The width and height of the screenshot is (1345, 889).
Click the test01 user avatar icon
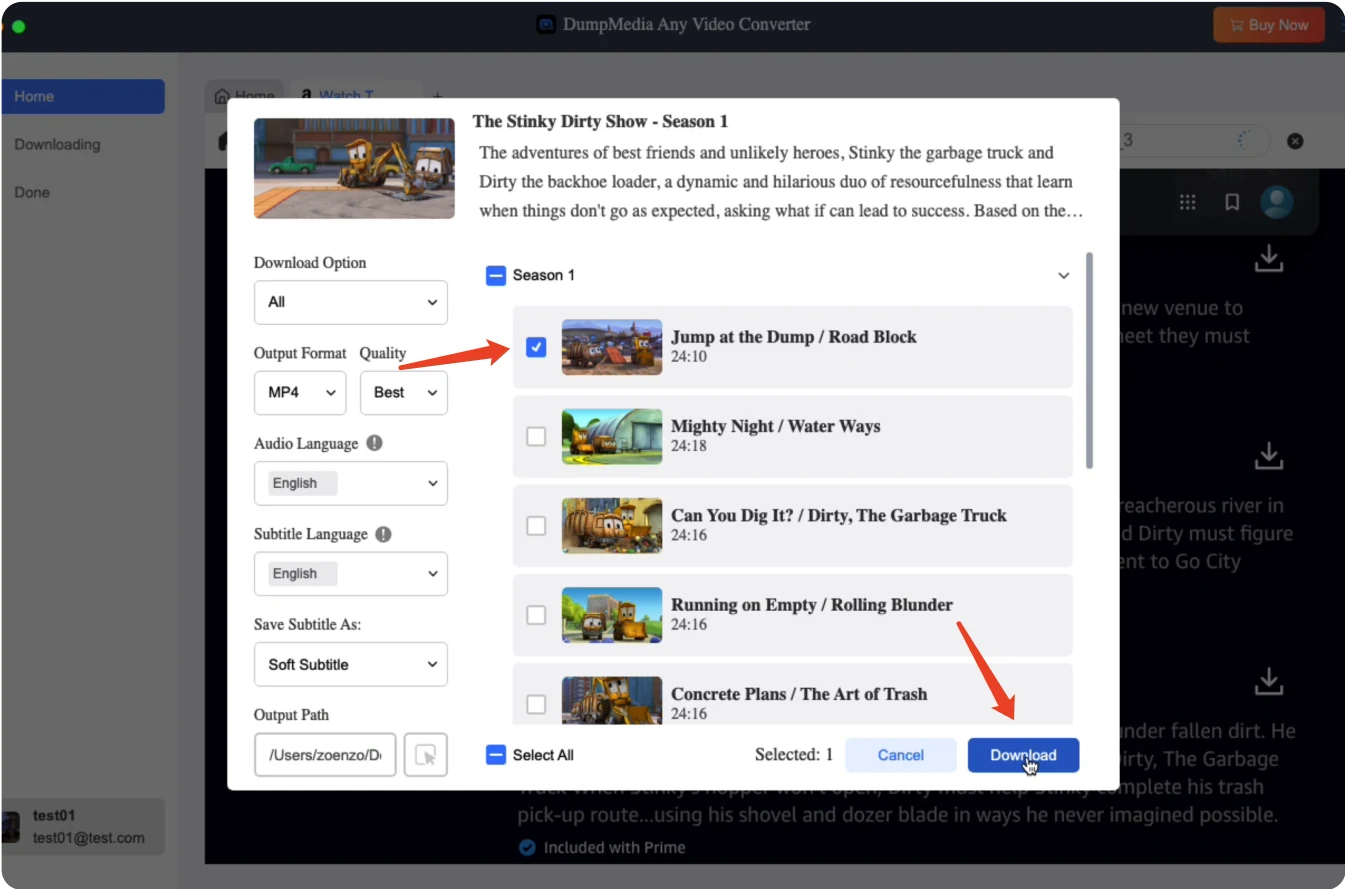tap(11, 826)
